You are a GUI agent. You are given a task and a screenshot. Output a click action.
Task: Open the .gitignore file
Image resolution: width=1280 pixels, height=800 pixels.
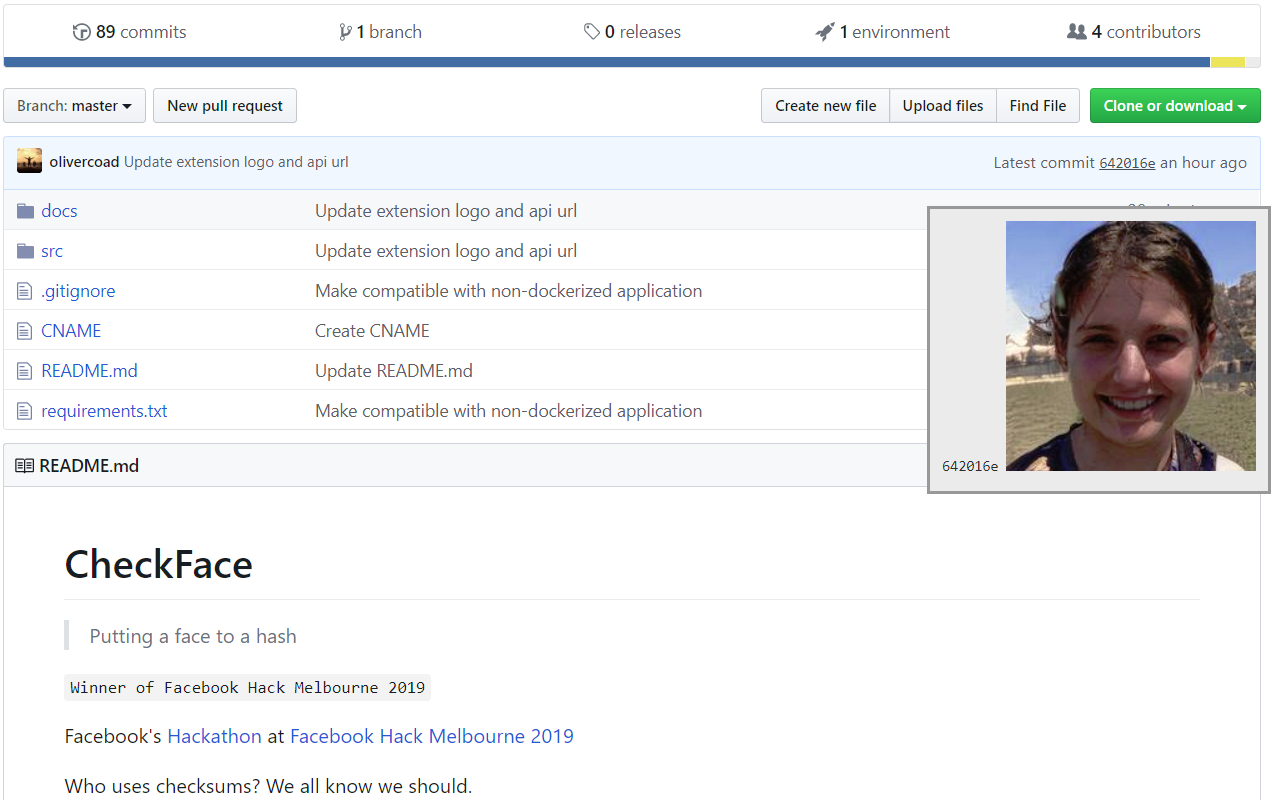[78, 291]
